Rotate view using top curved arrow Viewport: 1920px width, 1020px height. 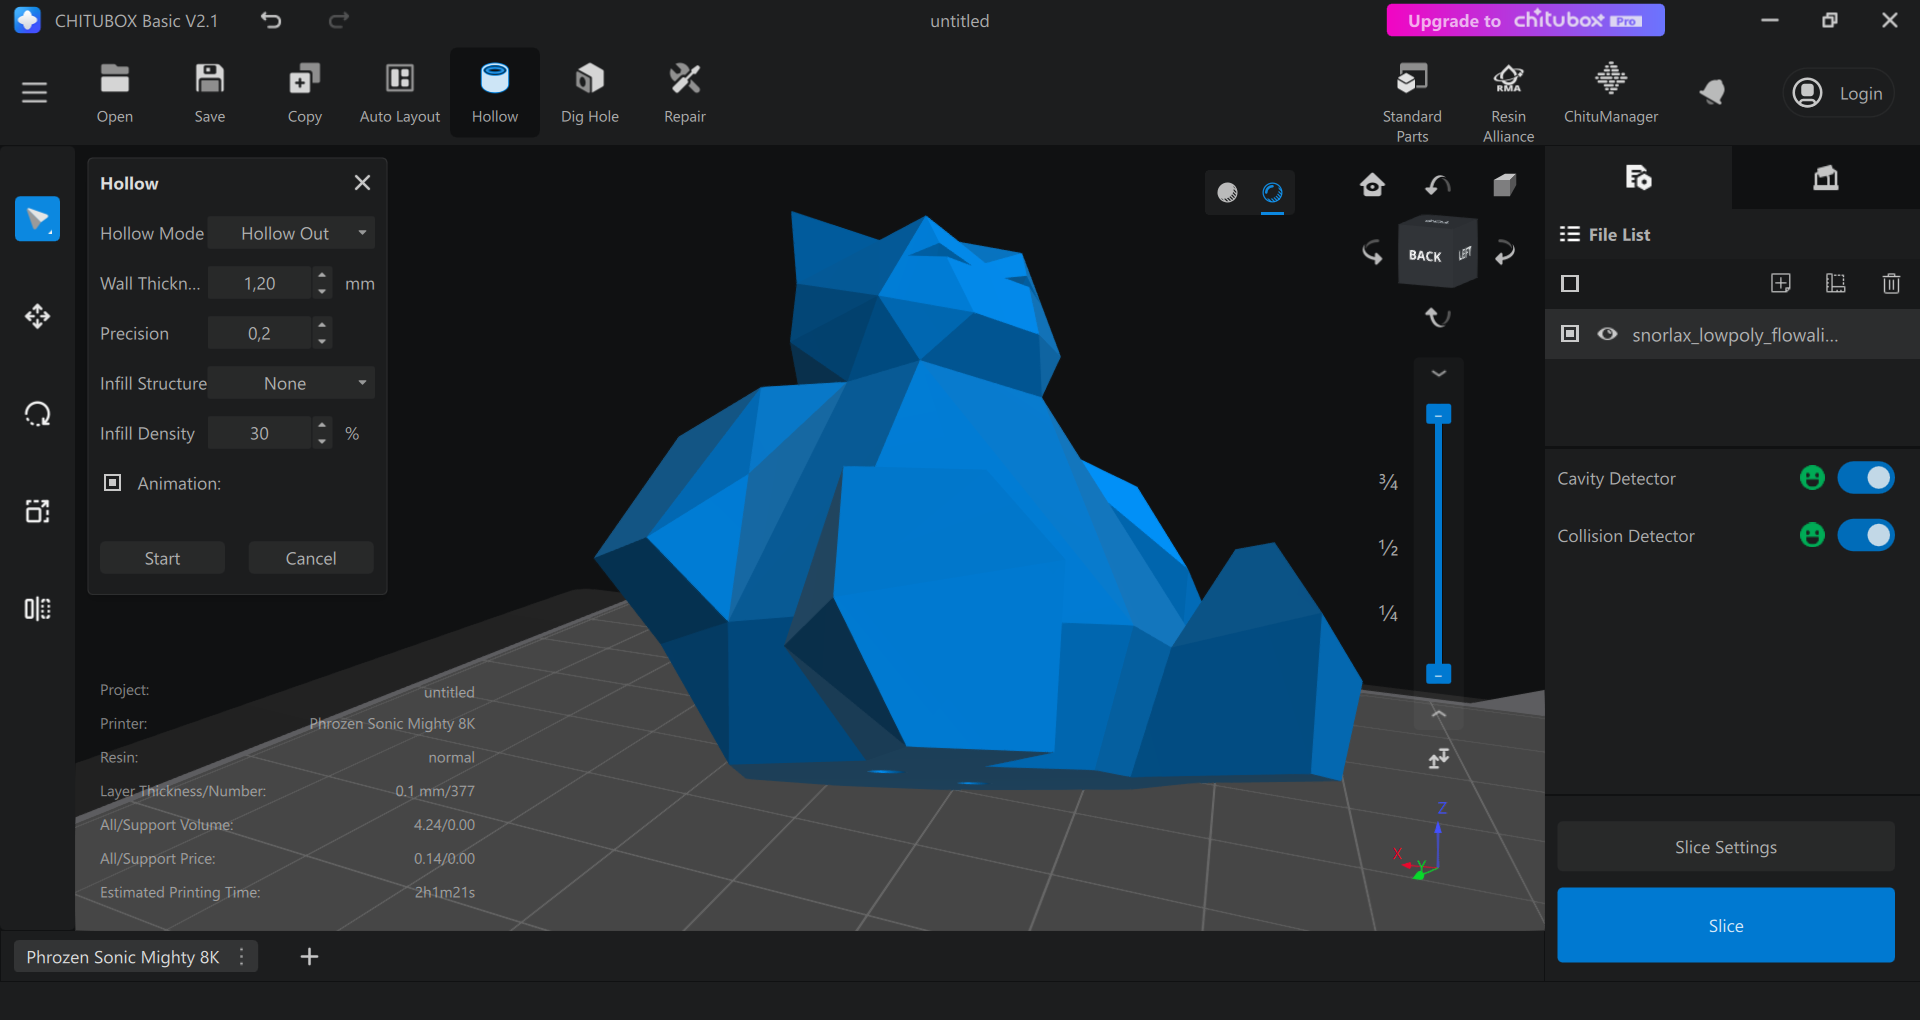[x=1438, y=185]
